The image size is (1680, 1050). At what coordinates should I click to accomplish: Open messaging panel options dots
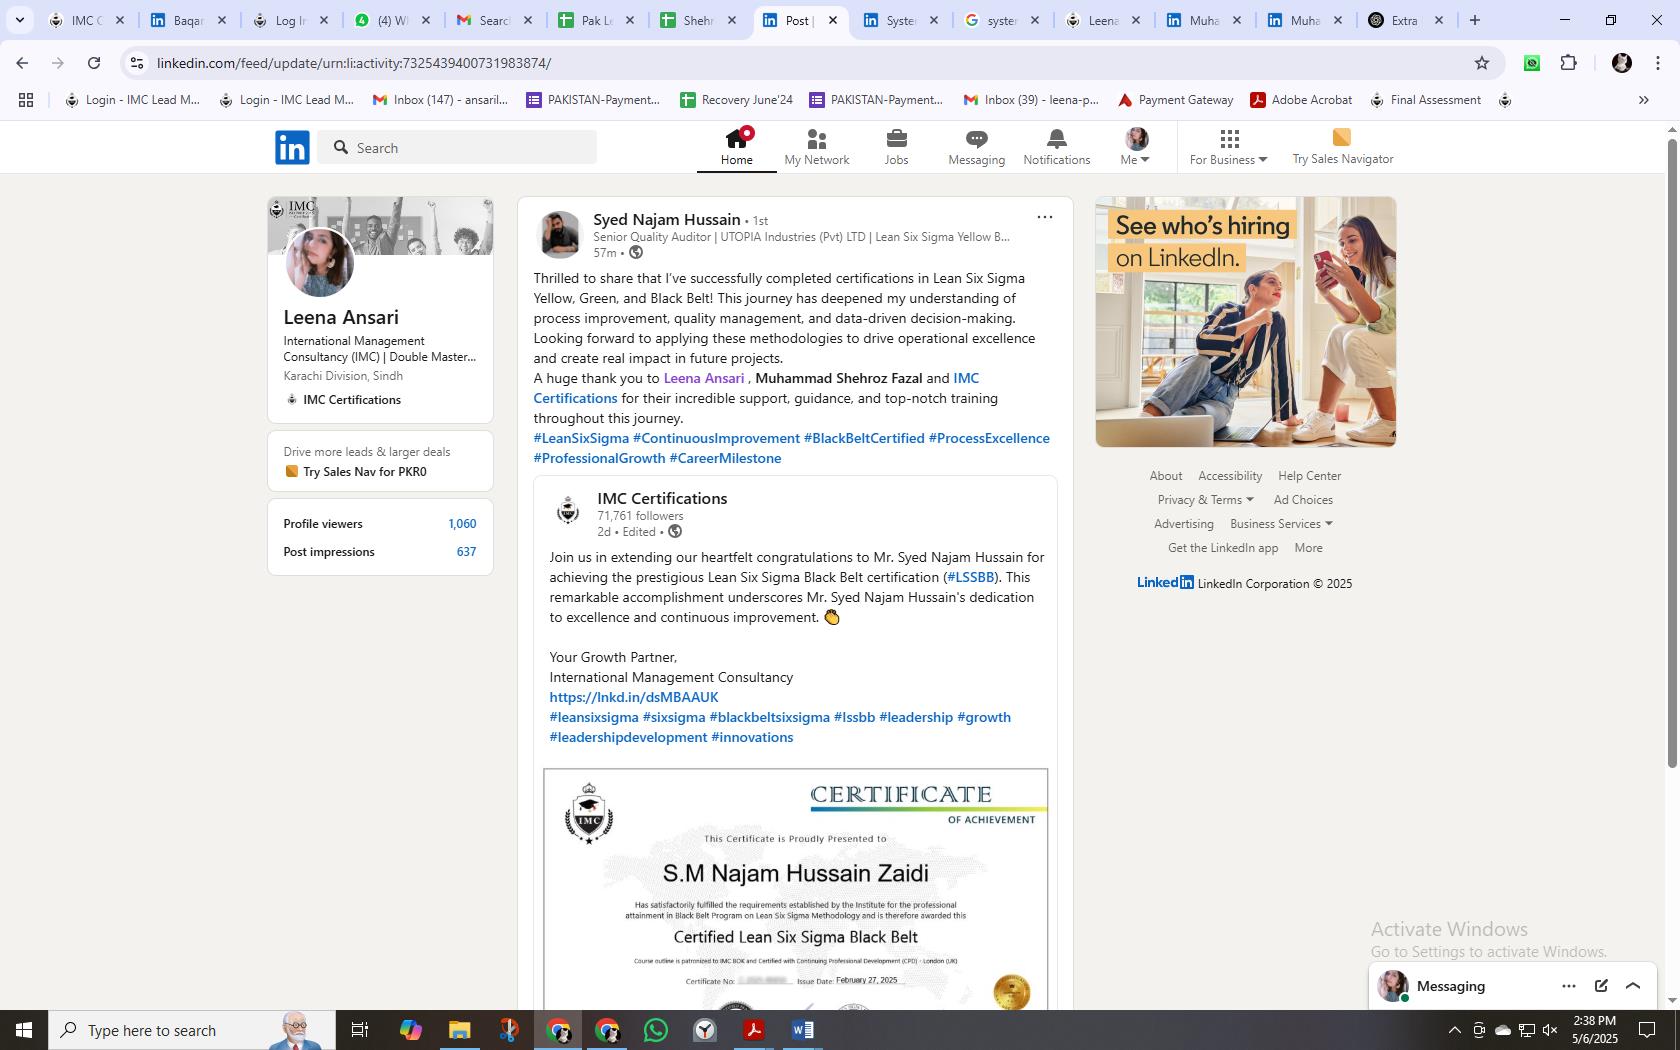[1568, 986]
